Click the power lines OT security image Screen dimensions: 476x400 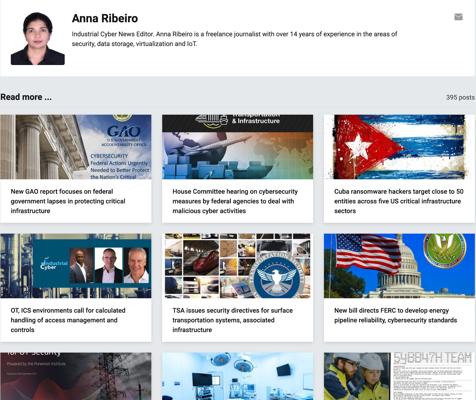coord(76,376)
